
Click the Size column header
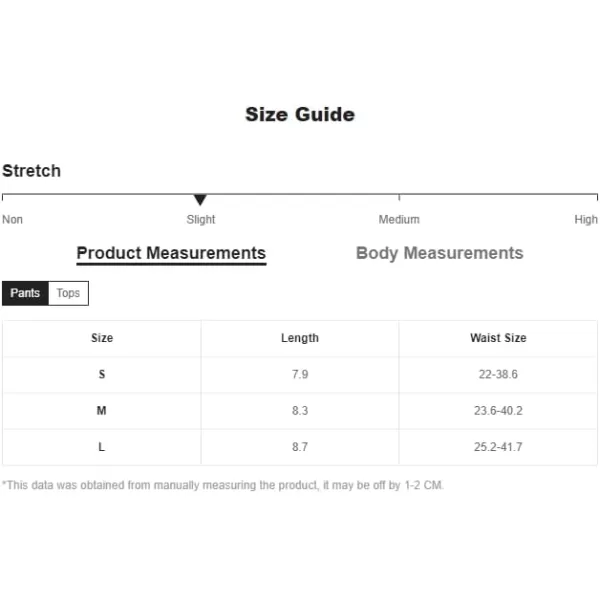pyautogui.click(x=102, y=338)
